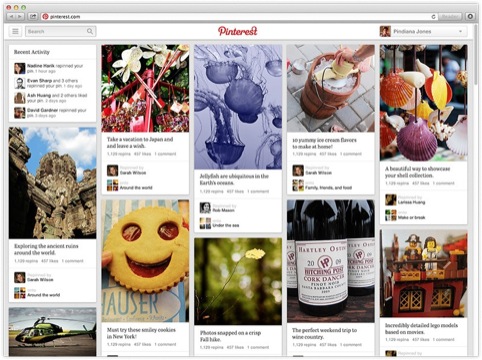Click the Reader button in address bar
Image resolution: width=482 pixels, height=360 pixels.
(x=450, y=16)
